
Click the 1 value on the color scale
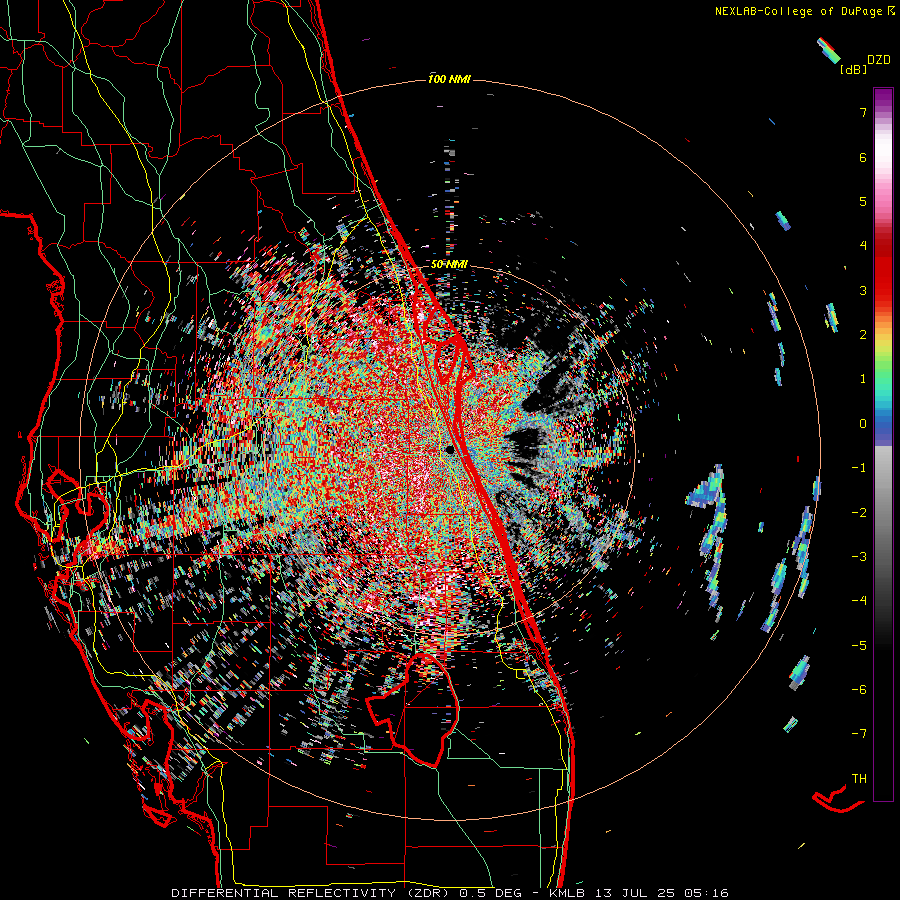(863, 379)
